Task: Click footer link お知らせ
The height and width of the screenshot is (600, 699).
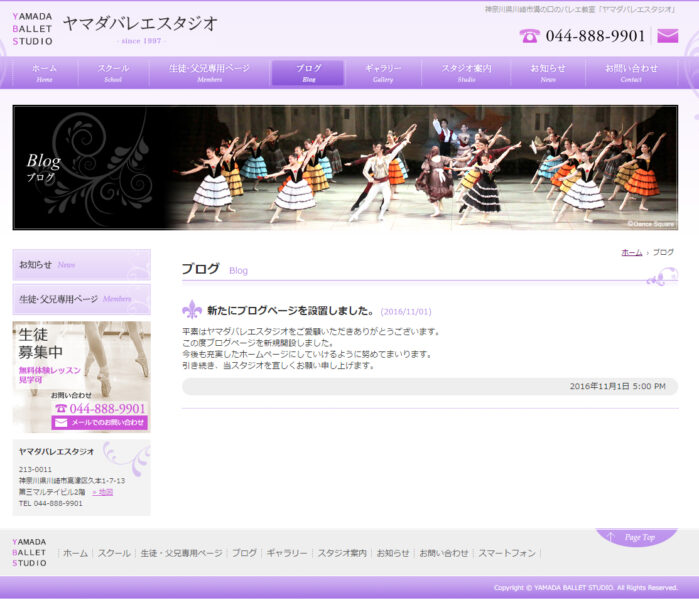Action: click(393, 553)
